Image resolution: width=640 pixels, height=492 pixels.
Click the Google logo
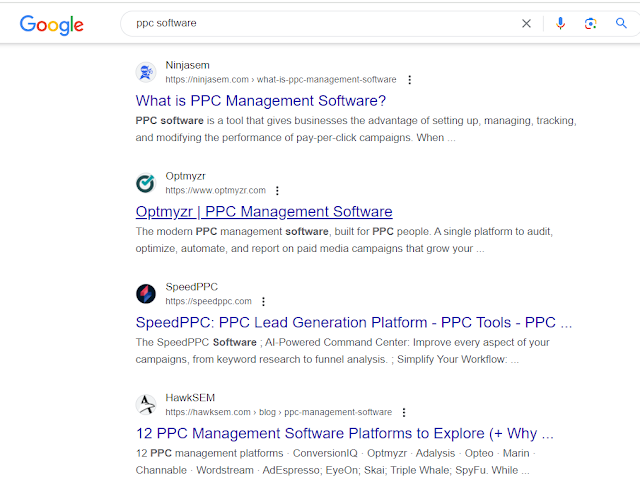51,25
